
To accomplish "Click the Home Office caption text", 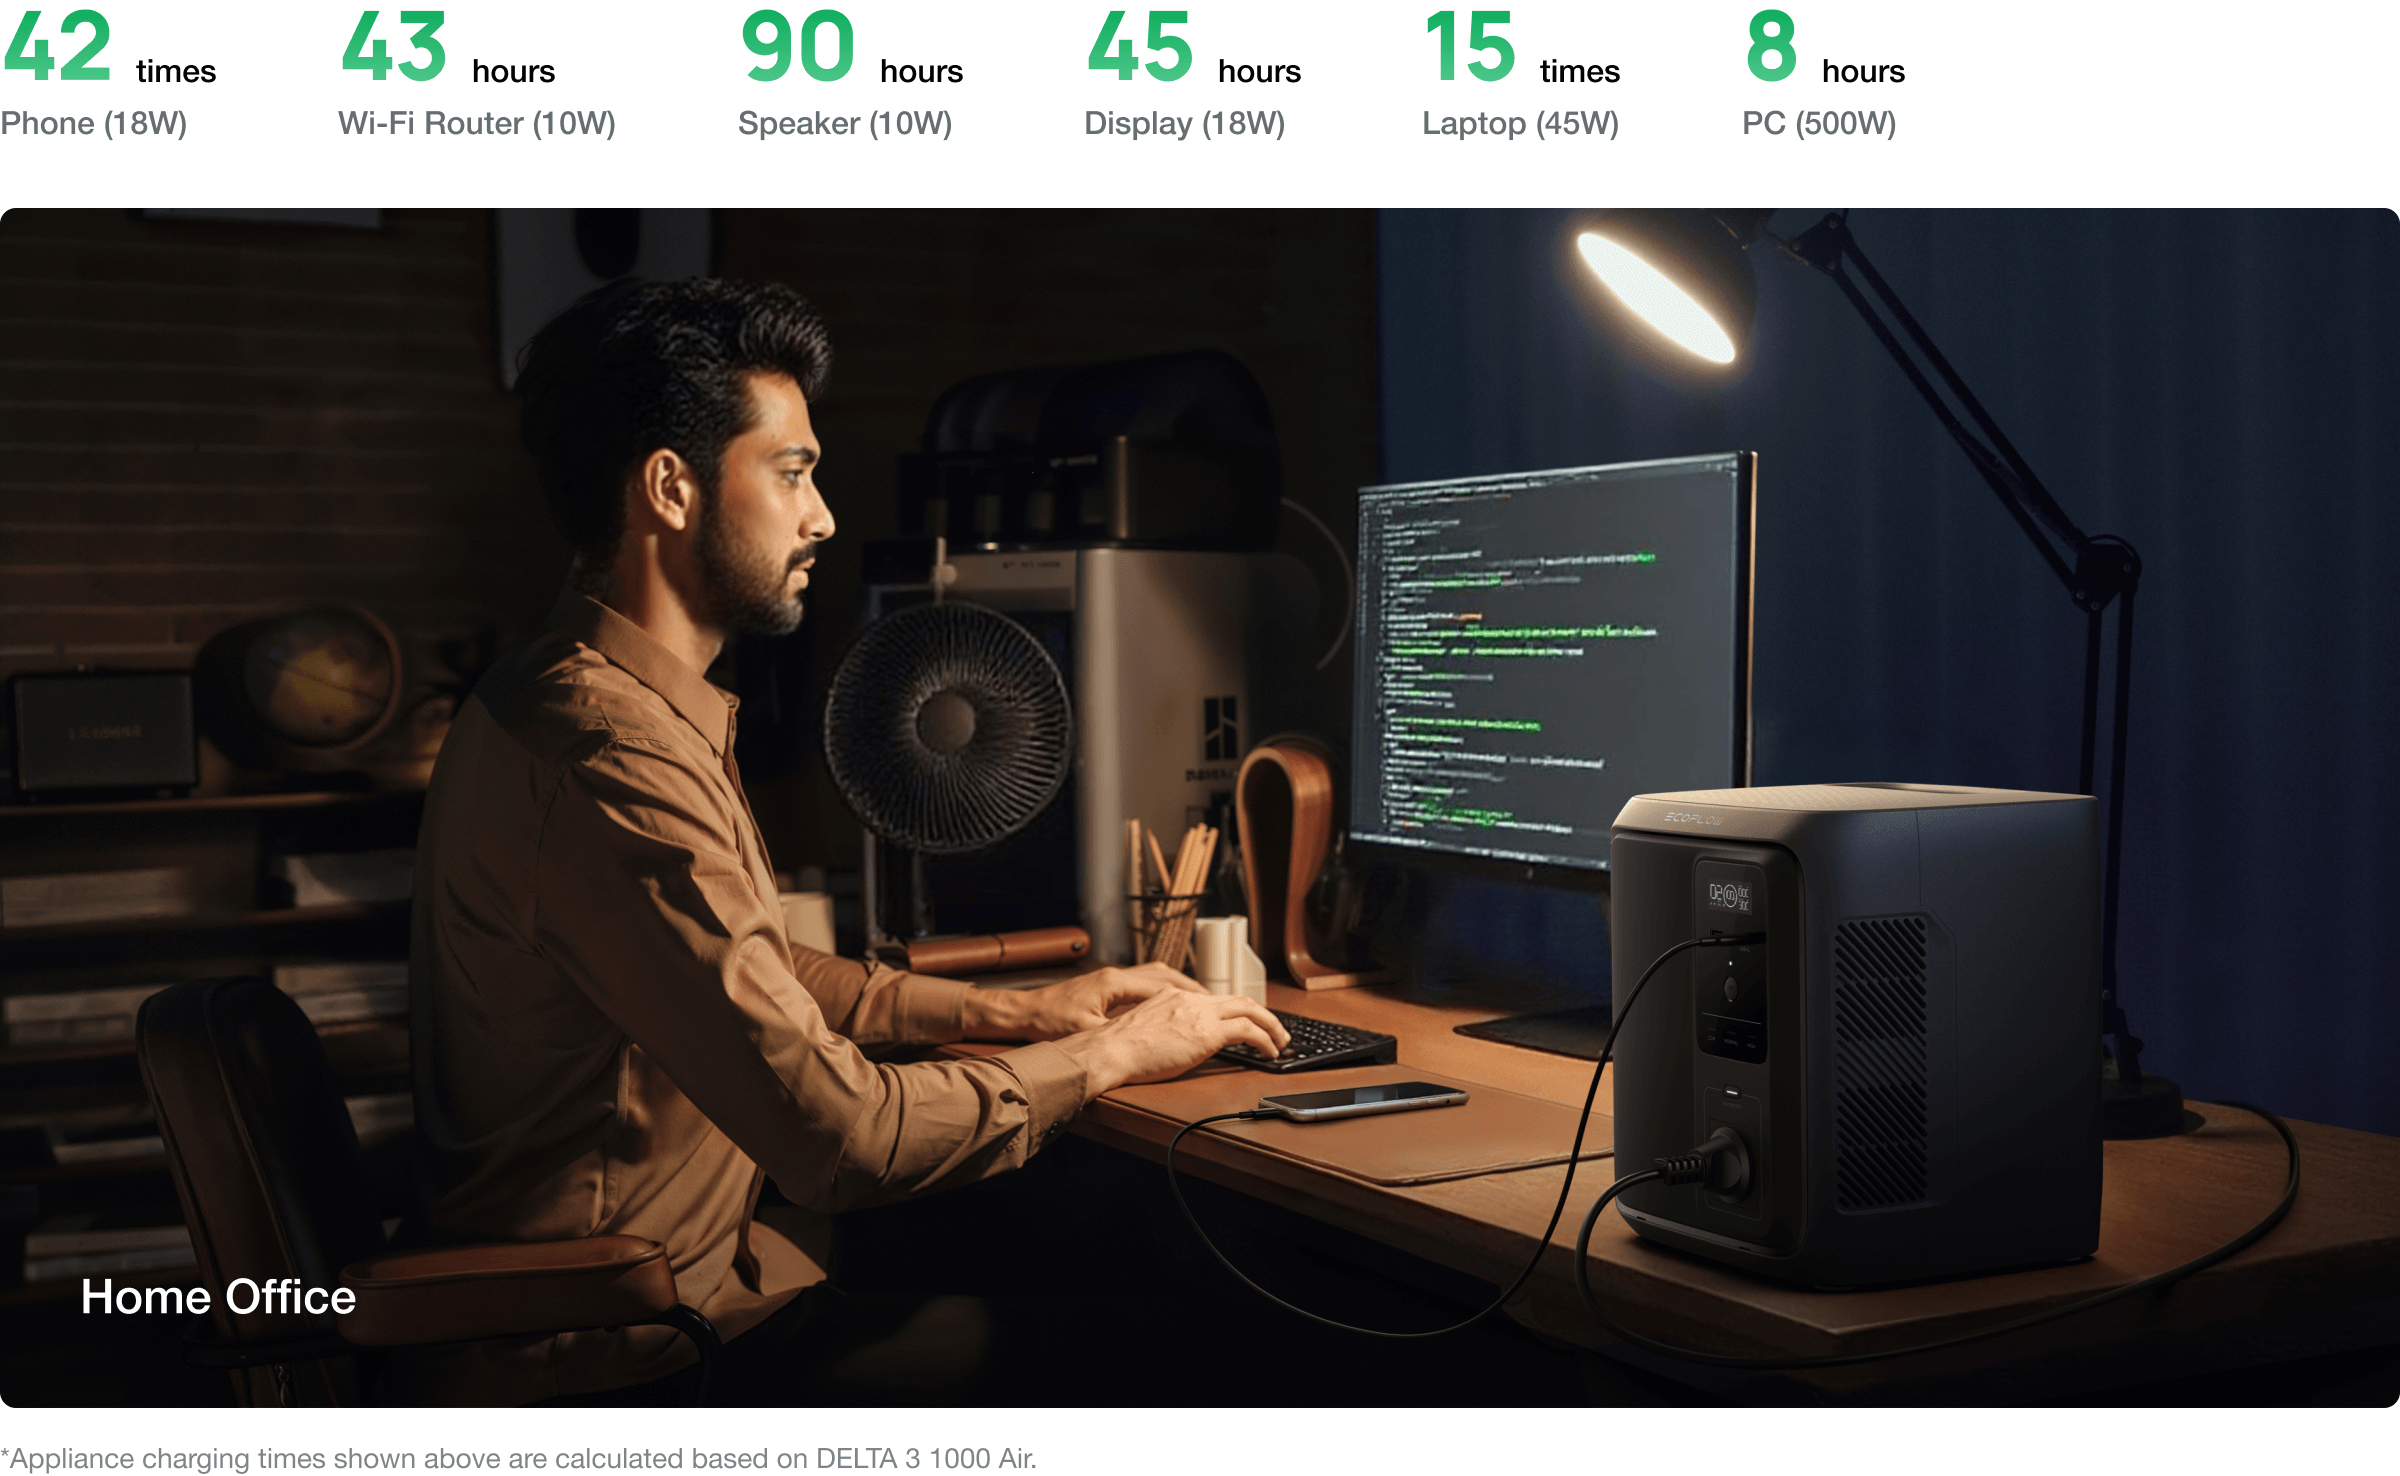I will 218,1297.
